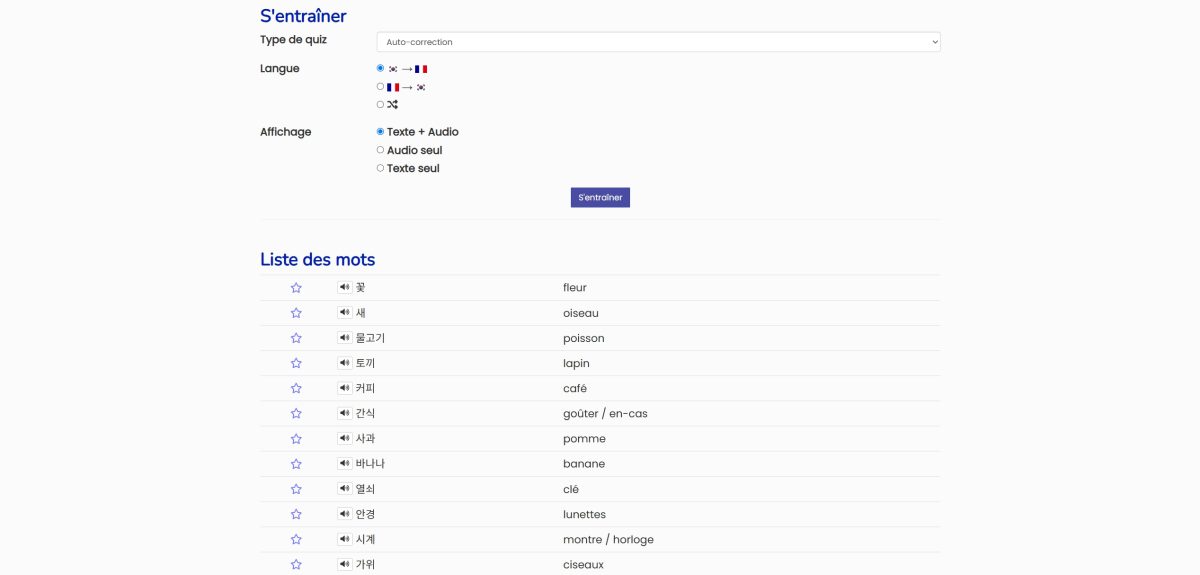1200x575 pixels.
Task: Favorite the word 'fleur' with its star
Action: [296, 288]
